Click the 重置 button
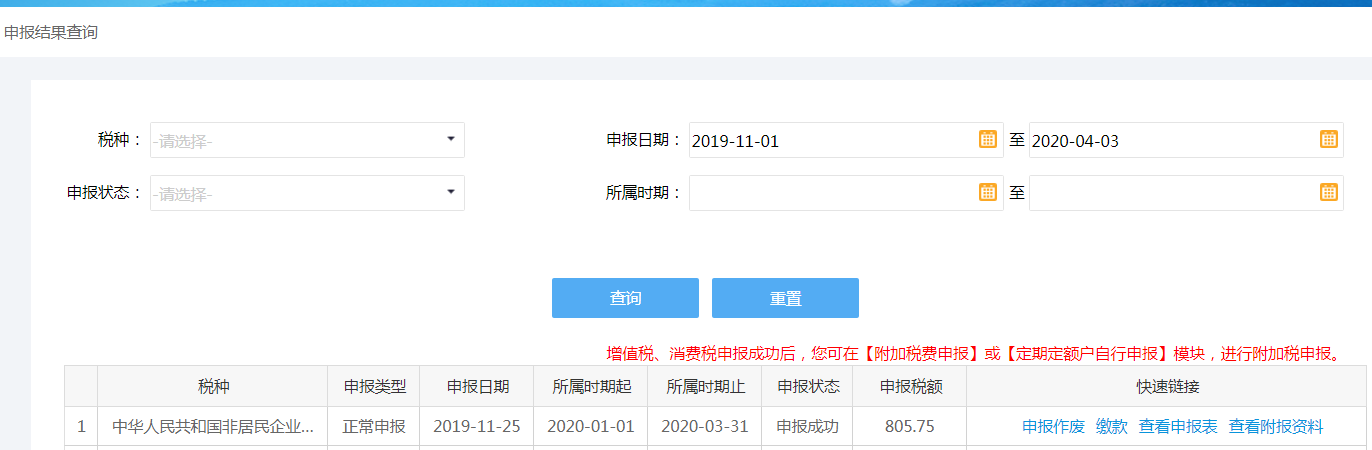Viewport: 1372px width, 450px height. (785, 298)
